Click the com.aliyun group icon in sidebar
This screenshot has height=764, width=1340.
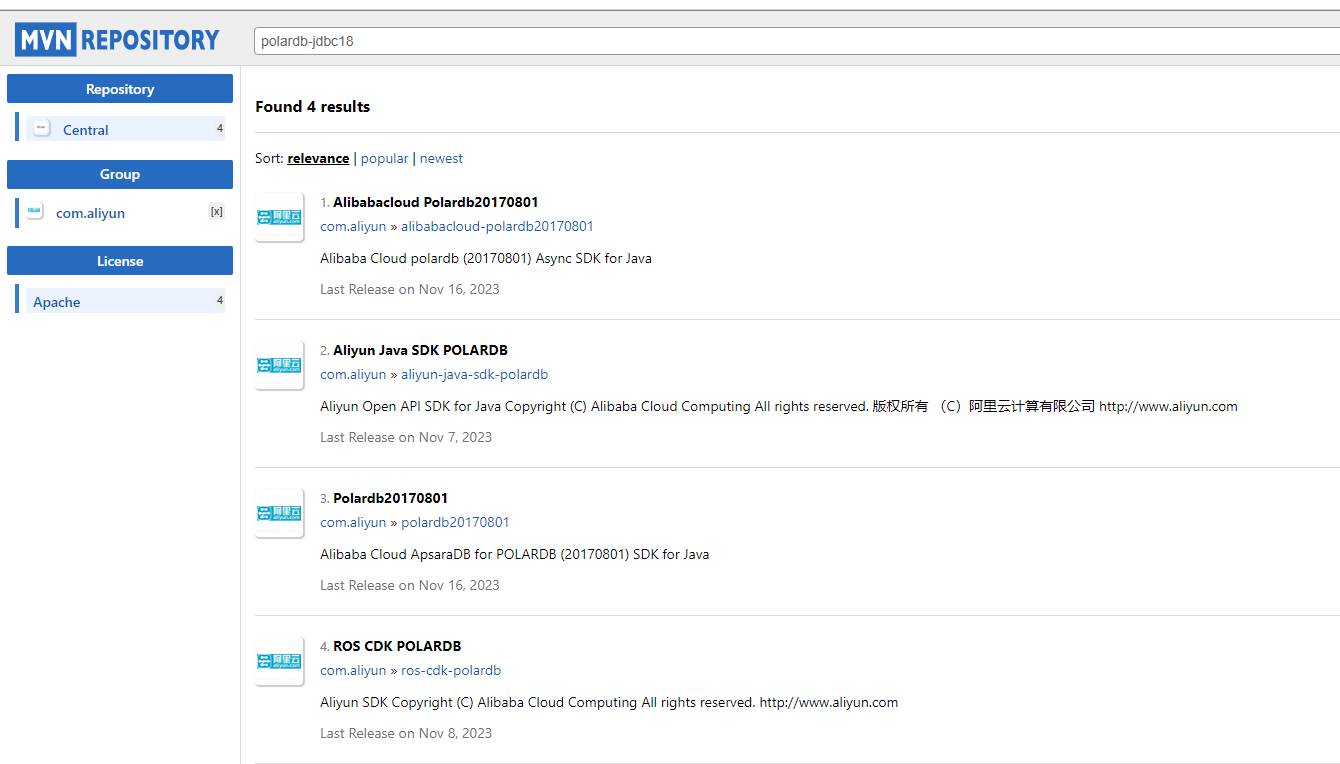(x=35, y=211)
